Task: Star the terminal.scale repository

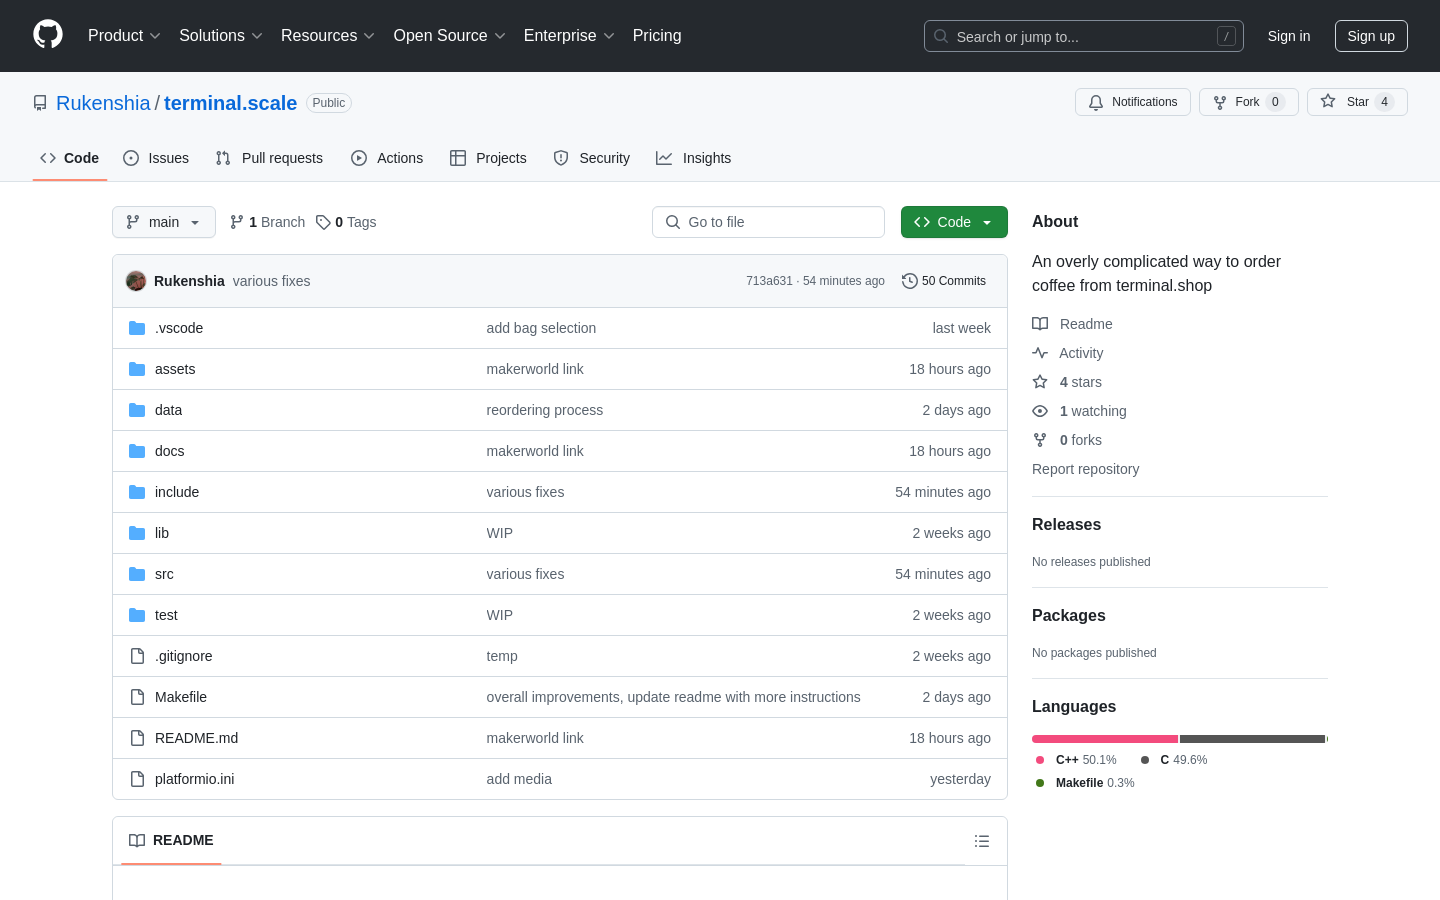Action: pos(1357,102)
